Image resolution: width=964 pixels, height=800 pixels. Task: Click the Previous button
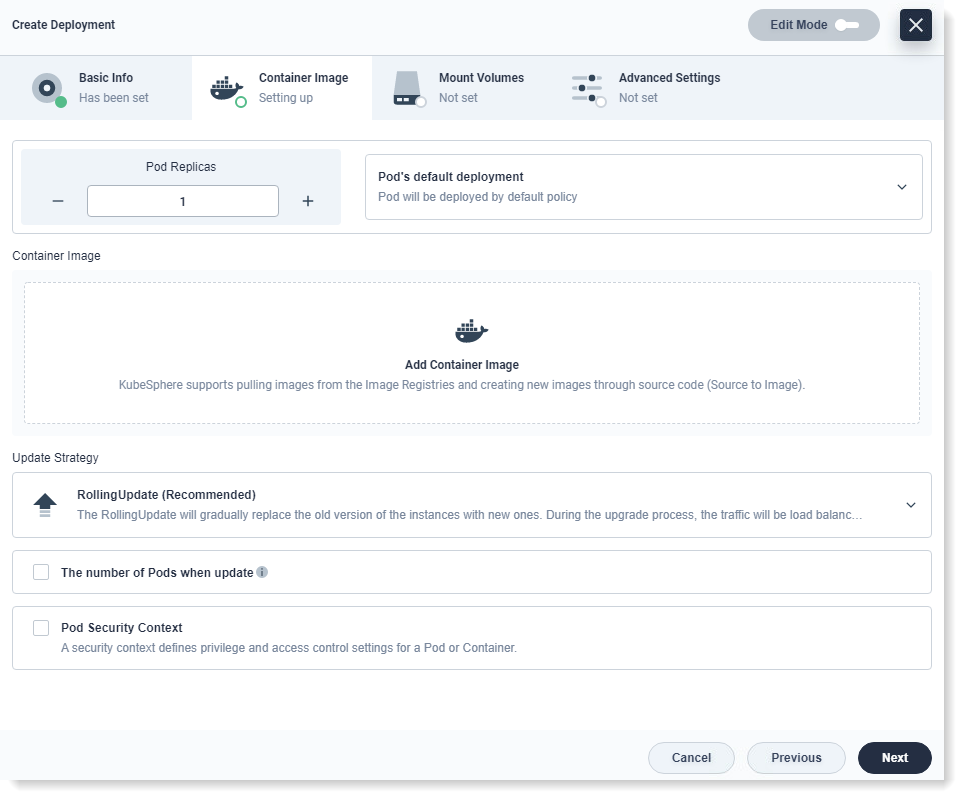coord(797,759)
